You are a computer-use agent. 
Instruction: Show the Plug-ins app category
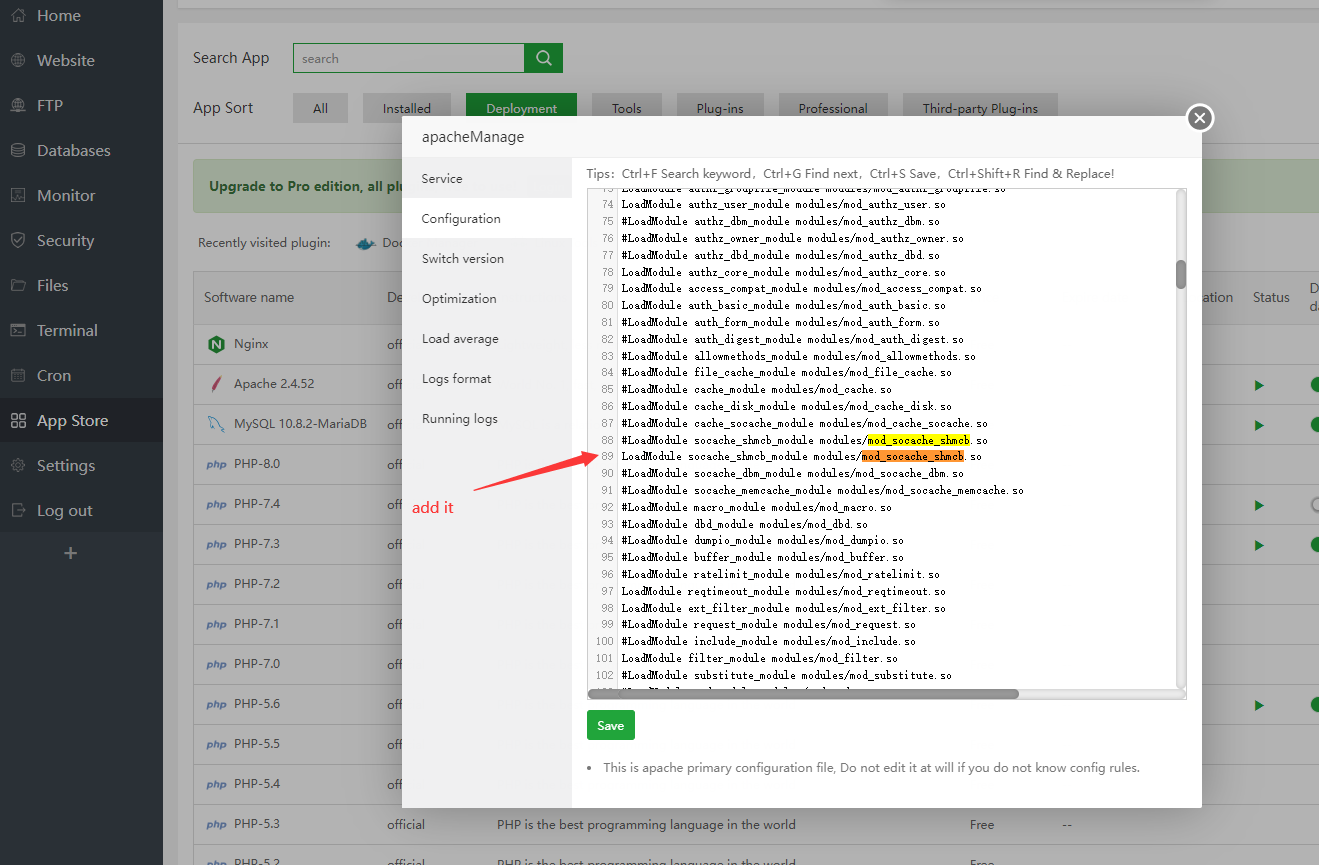[718, 108]
